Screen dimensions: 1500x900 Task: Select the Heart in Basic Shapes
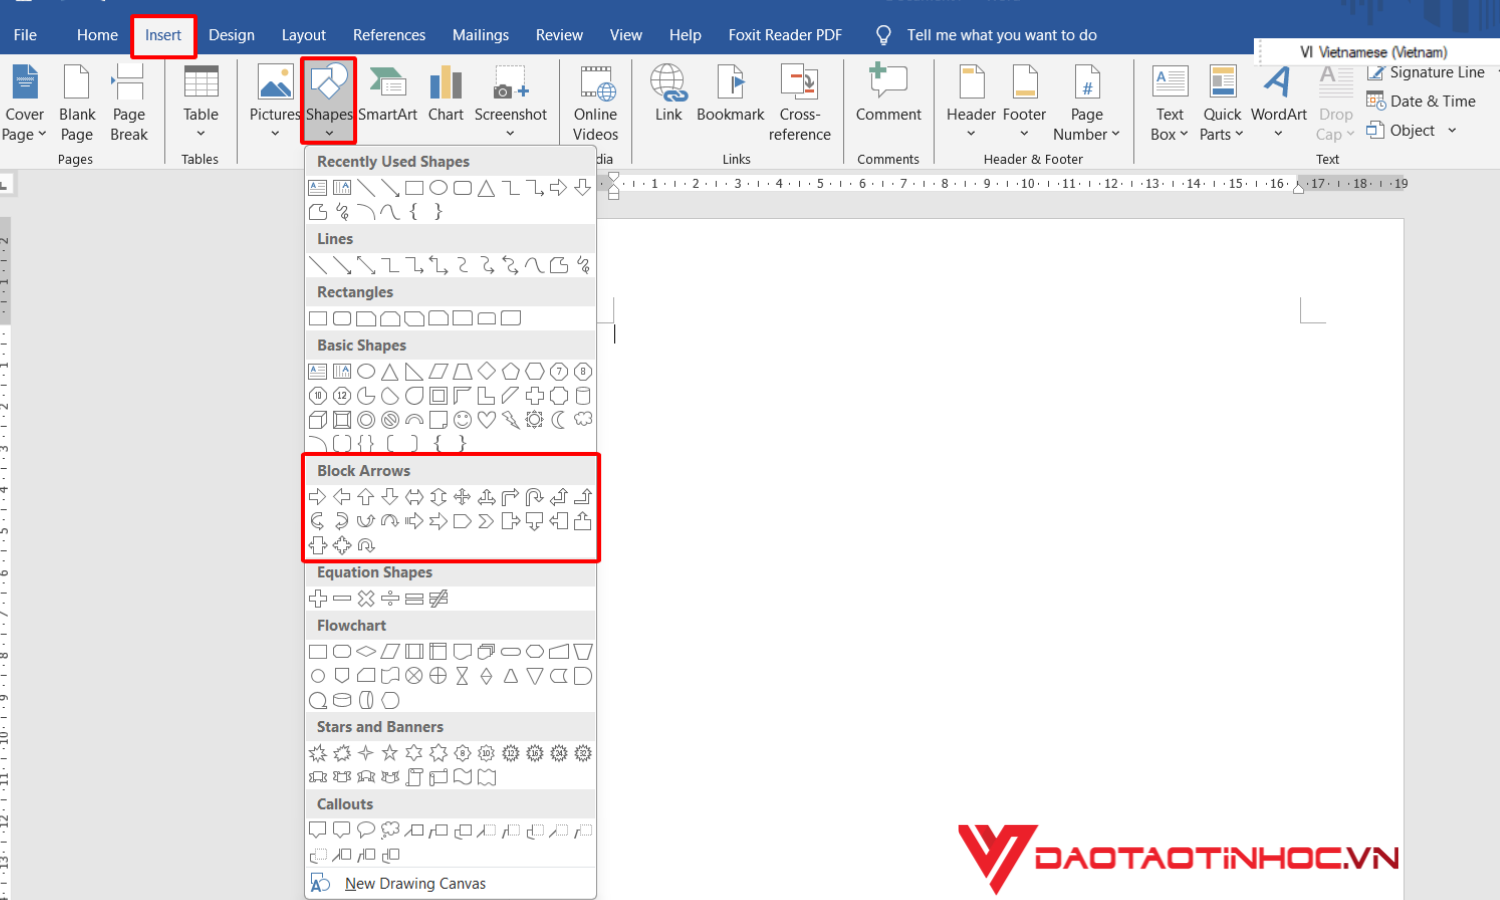point(486,420)
